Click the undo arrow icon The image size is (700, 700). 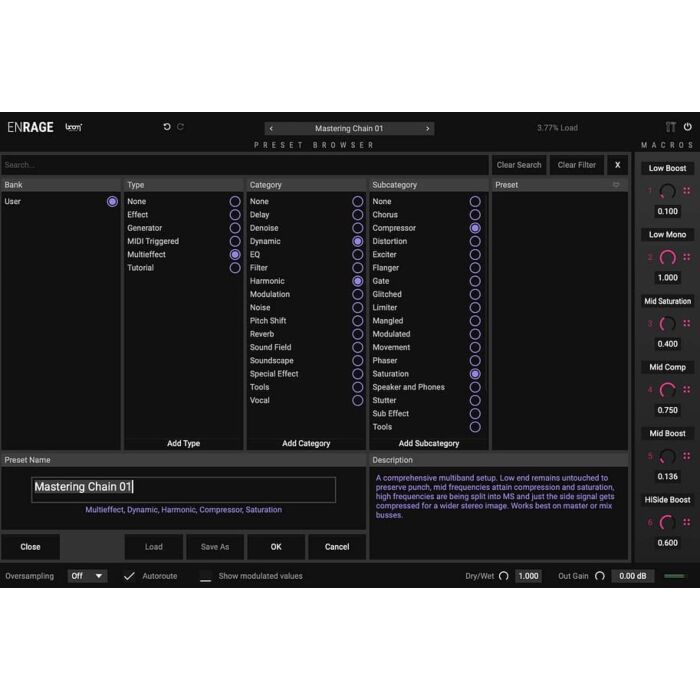tap(167, 127)
